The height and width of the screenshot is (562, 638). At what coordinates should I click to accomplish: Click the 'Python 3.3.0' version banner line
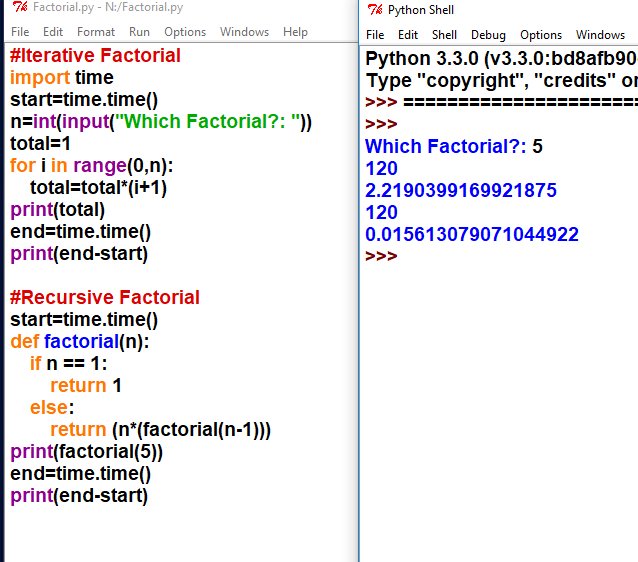501,59
